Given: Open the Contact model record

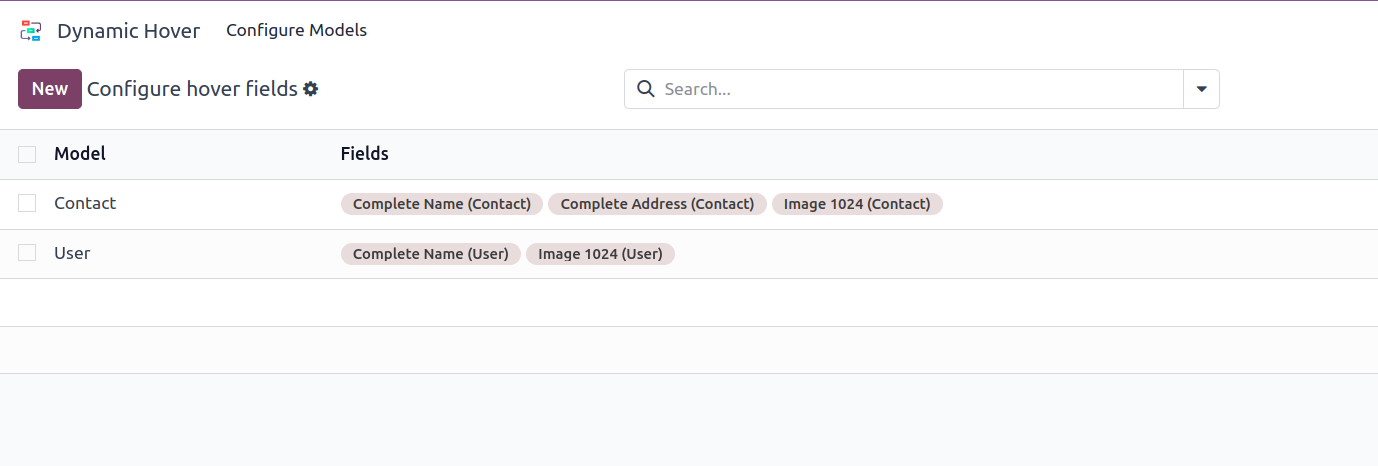Looking at the screenshot, I should (85, 203).
